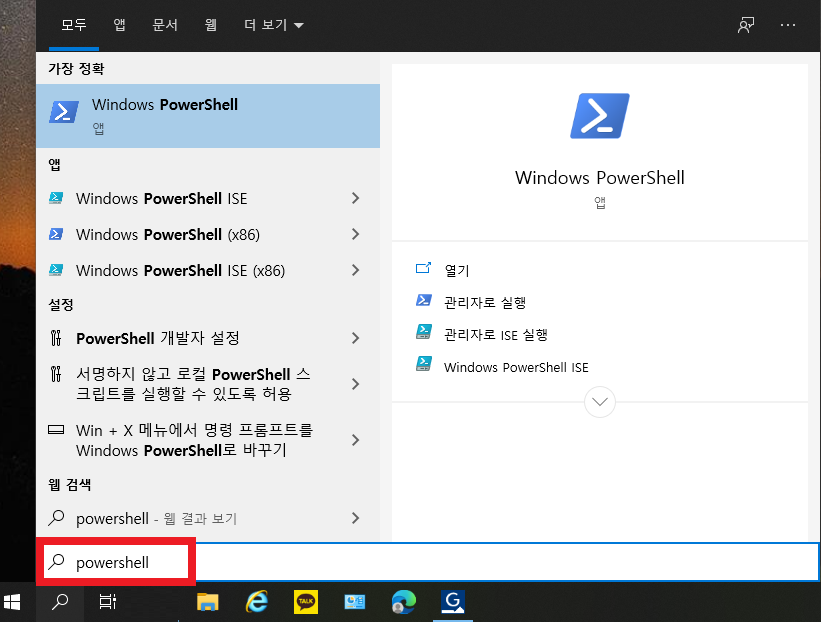821x622 pixels.
Task: Open the 더 보기 dropdown
Action: click(273, 25)
